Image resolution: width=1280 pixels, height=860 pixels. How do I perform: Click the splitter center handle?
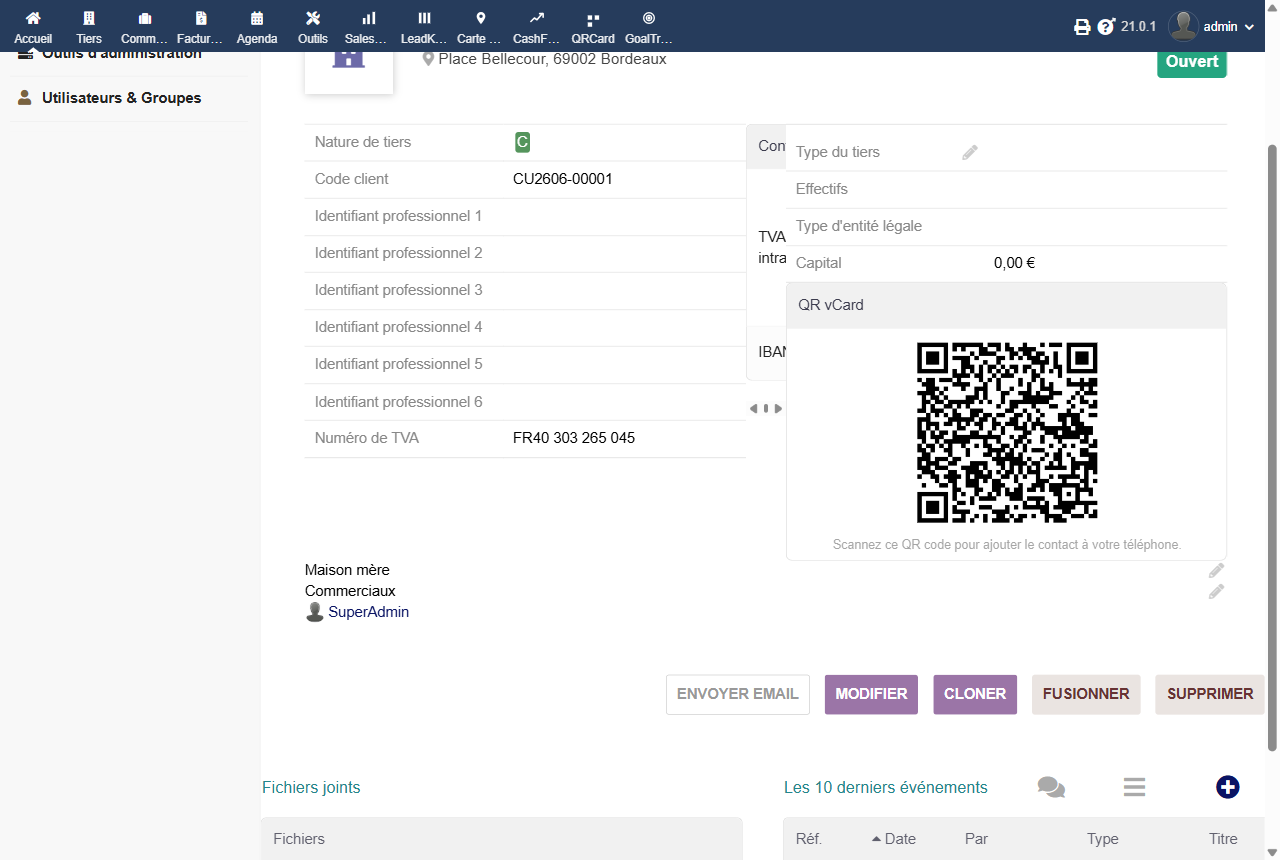pos(766,408)
